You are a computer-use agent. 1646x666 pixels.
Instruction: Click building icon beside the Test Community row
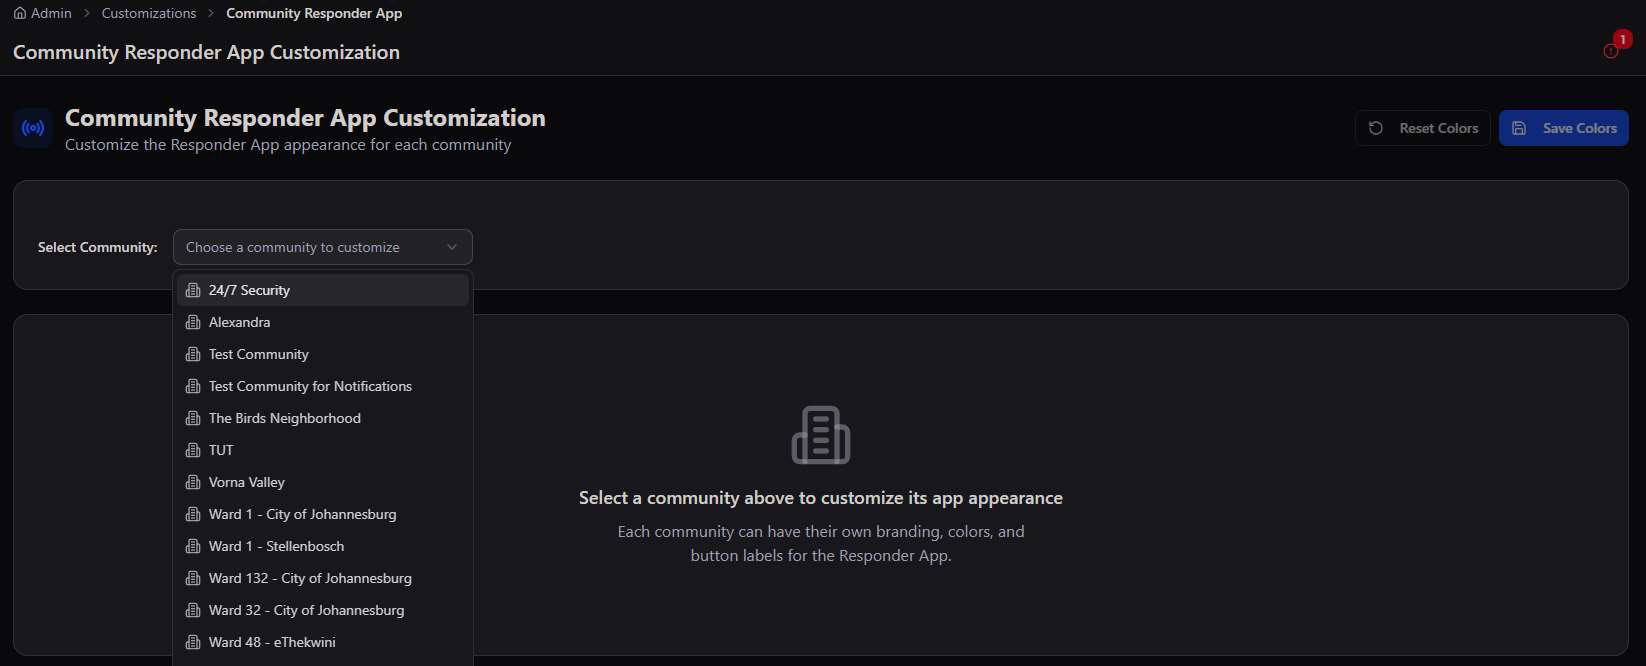(193, 354)
